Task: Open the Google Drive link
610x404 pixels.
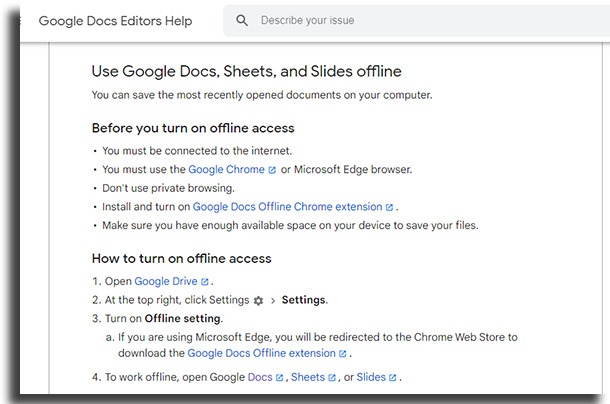Action: point(166,281)
